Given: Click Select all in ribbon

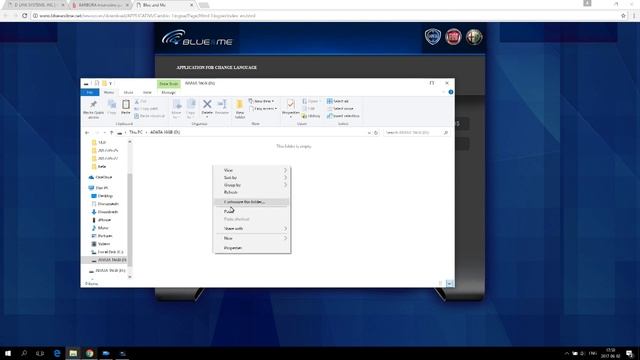Looking at the screenshot, I should tap(338, 101).
